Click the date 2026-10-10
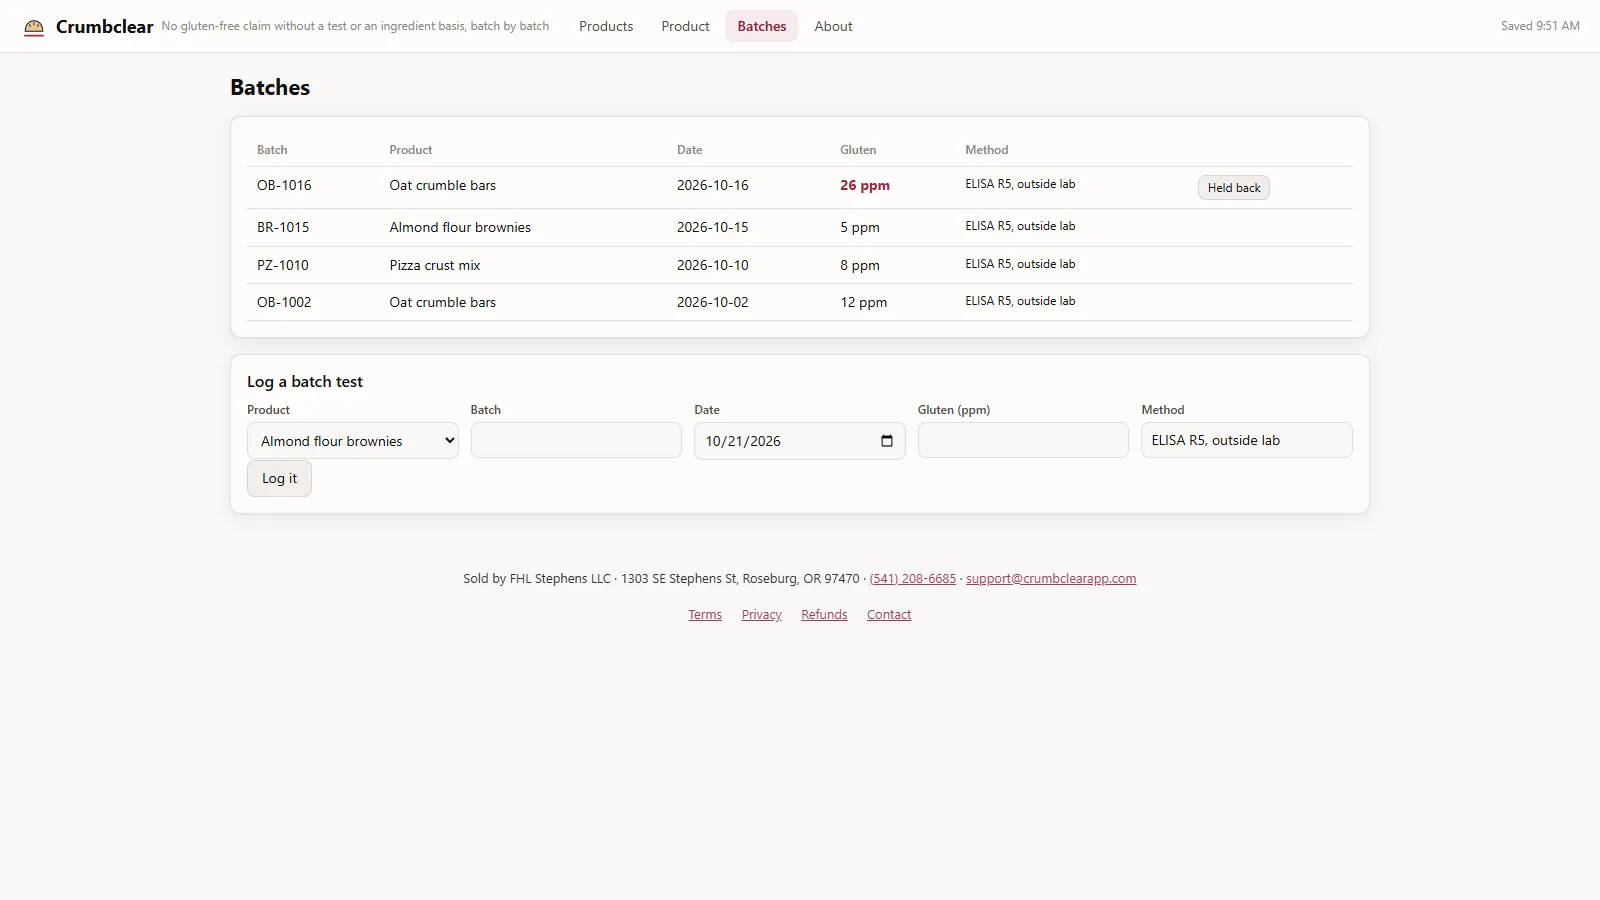Image resolution: width=1600 pixels, height=900 pixels. pos(713,266)
